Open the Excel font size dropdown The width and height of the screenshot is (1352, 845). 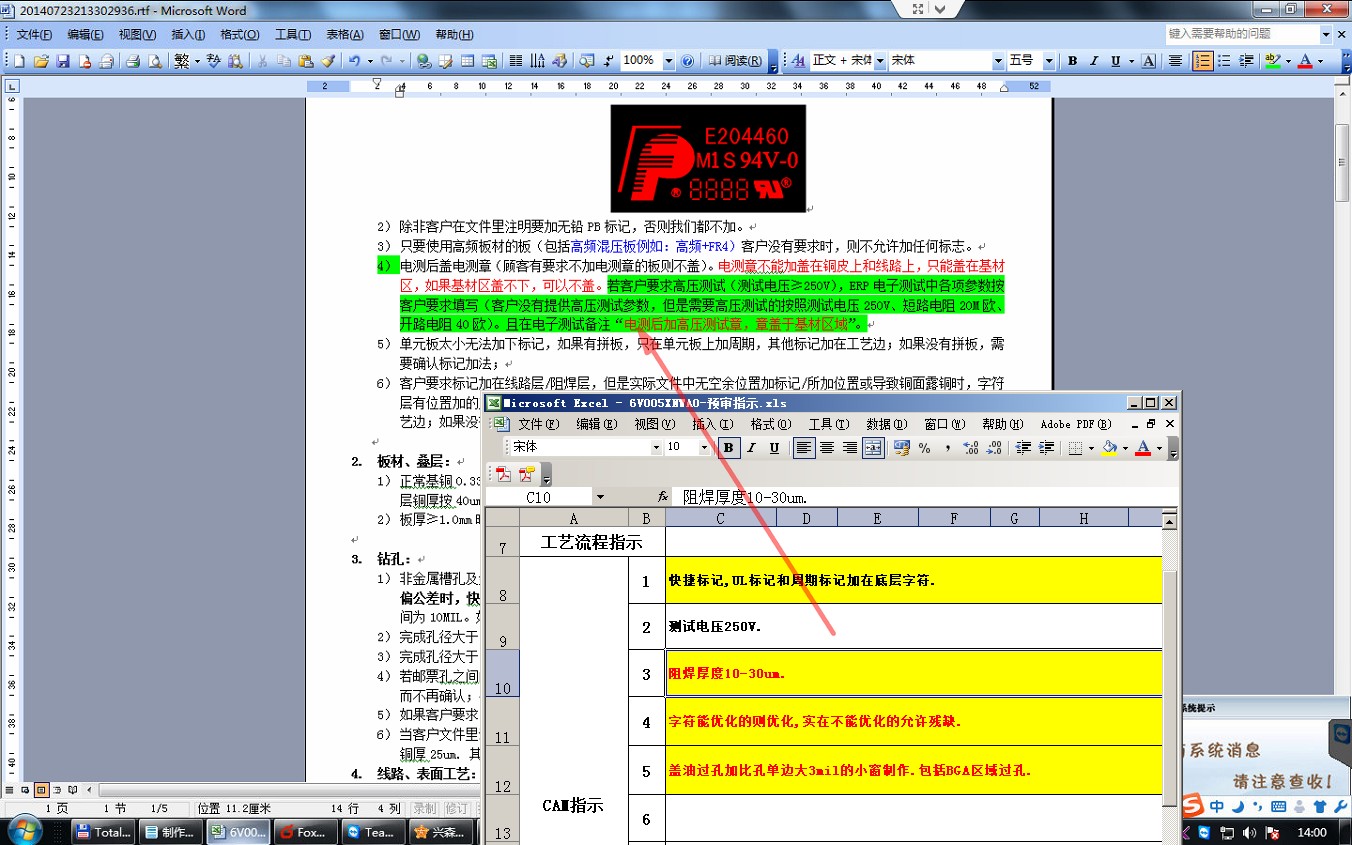(705, 448)
